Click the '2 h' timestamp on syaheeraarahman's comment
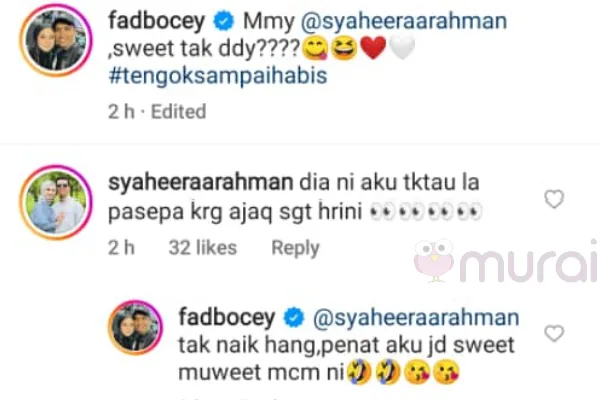Screen dimensions: 600x400 121,248
